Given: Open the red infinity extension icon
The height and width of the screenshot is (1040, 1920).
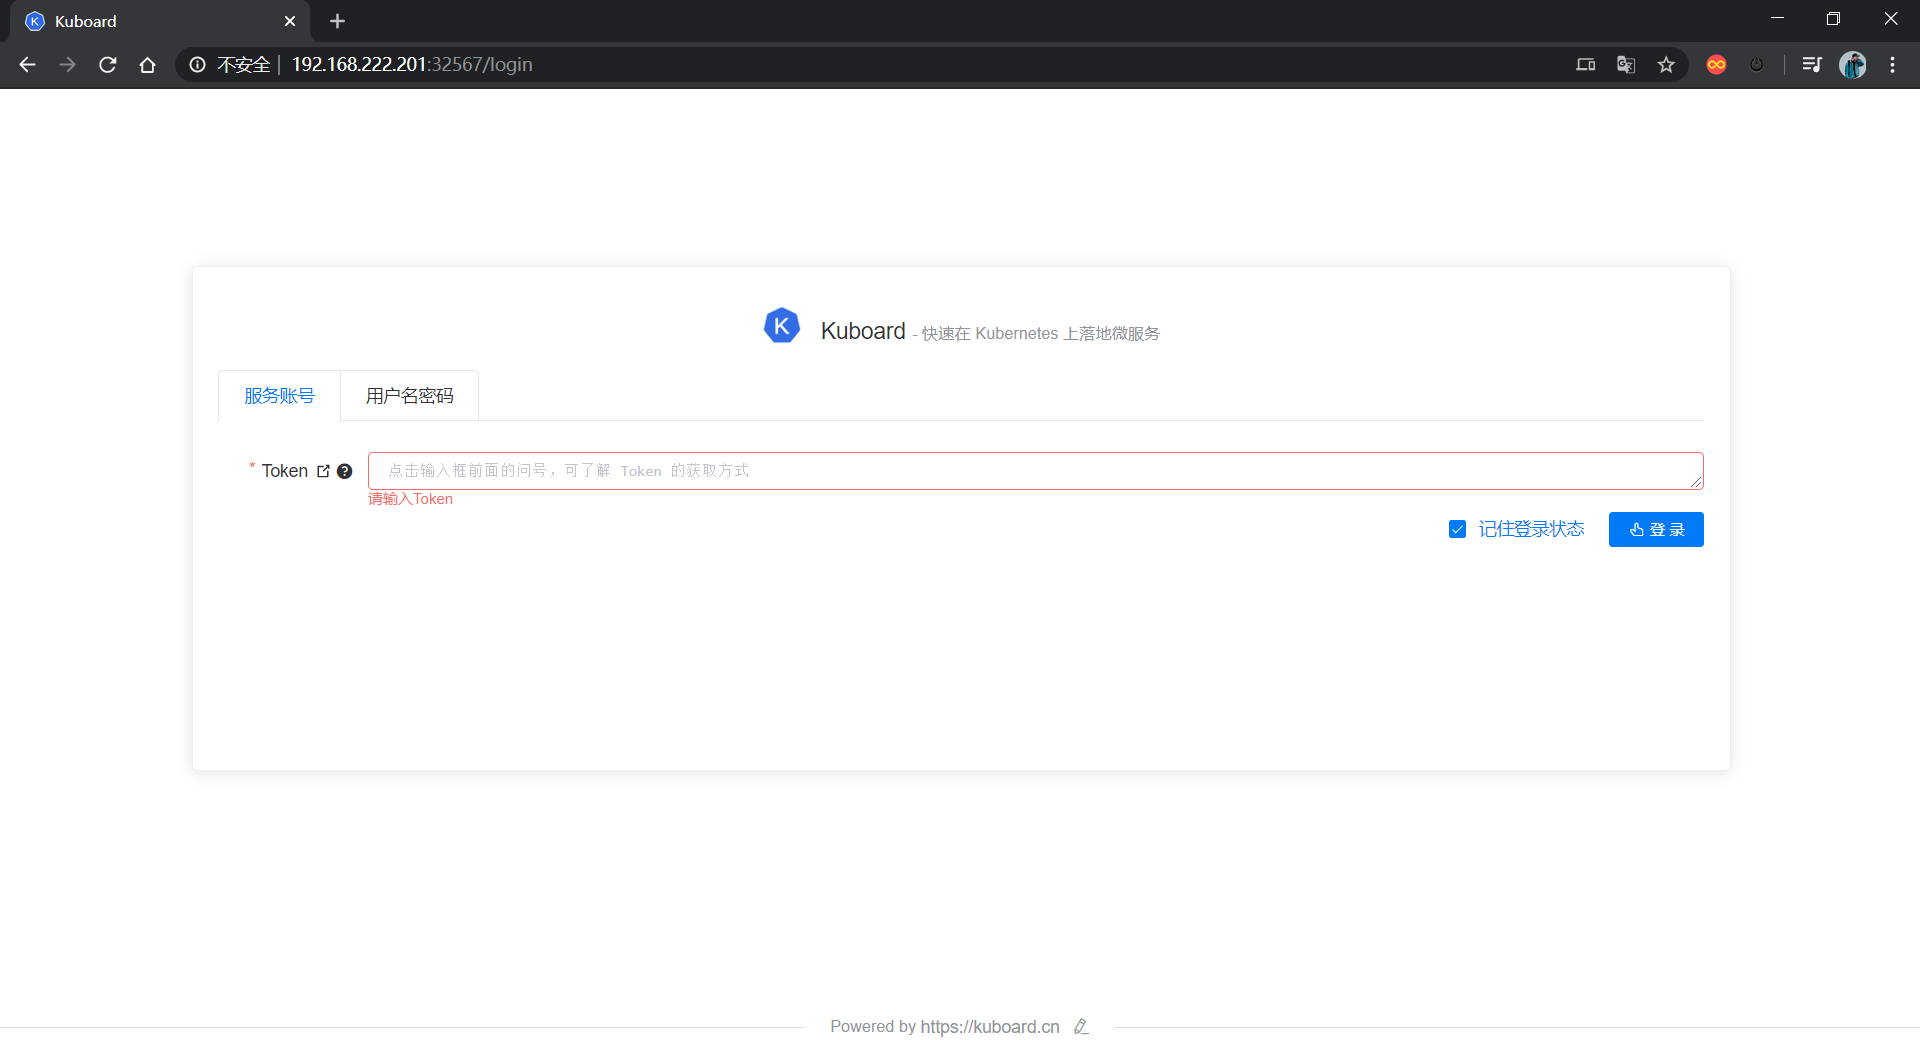Looking at the screenshot, I should [x=1717, y=65].
